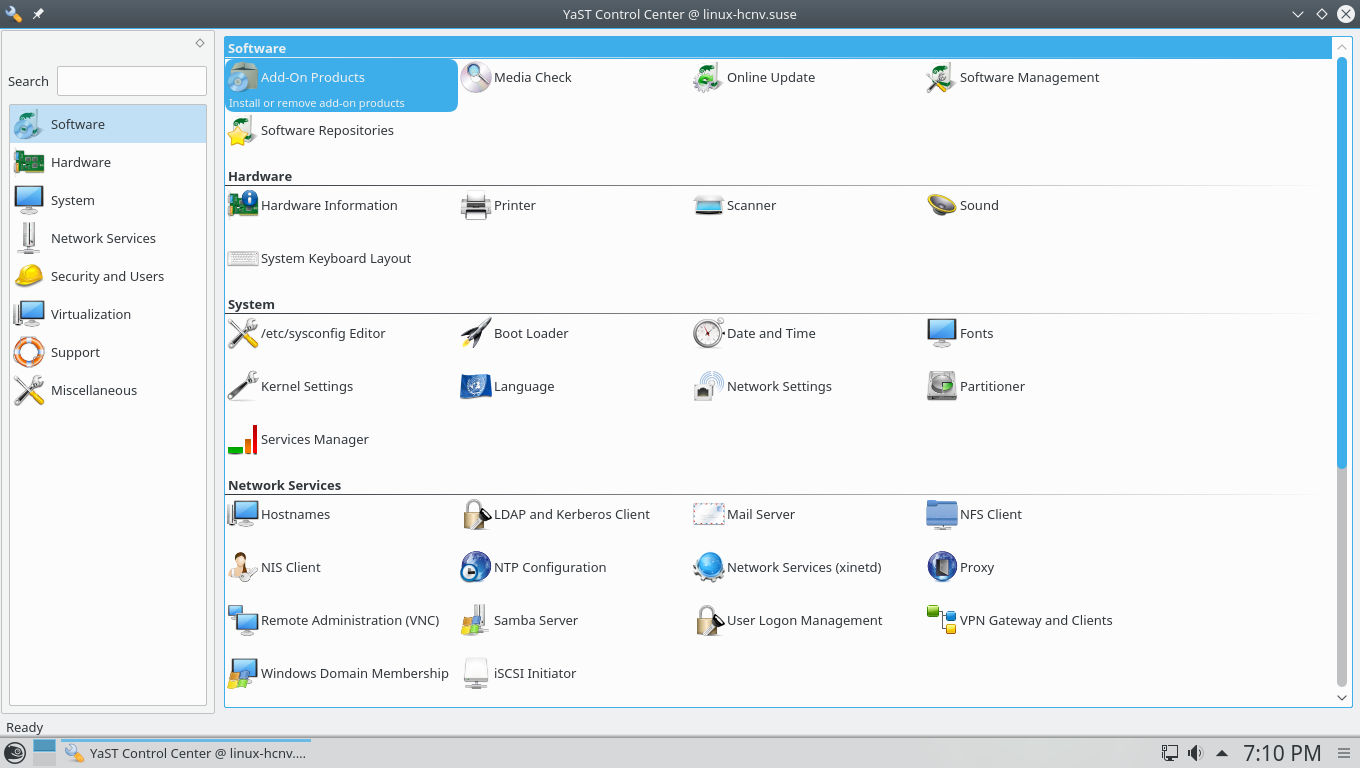Open Fonts configuration
This screenshot has height=768, width=1360.
960,334
